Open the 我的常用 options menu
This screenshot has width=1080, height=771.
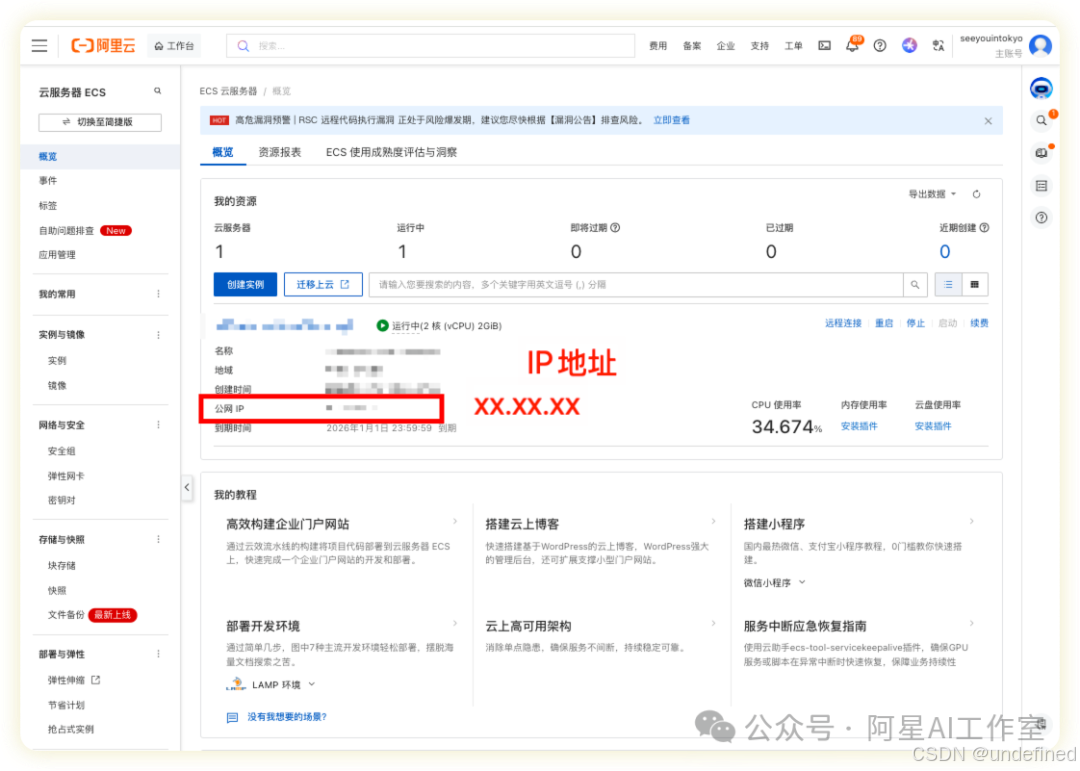click(x=158, y=294)
